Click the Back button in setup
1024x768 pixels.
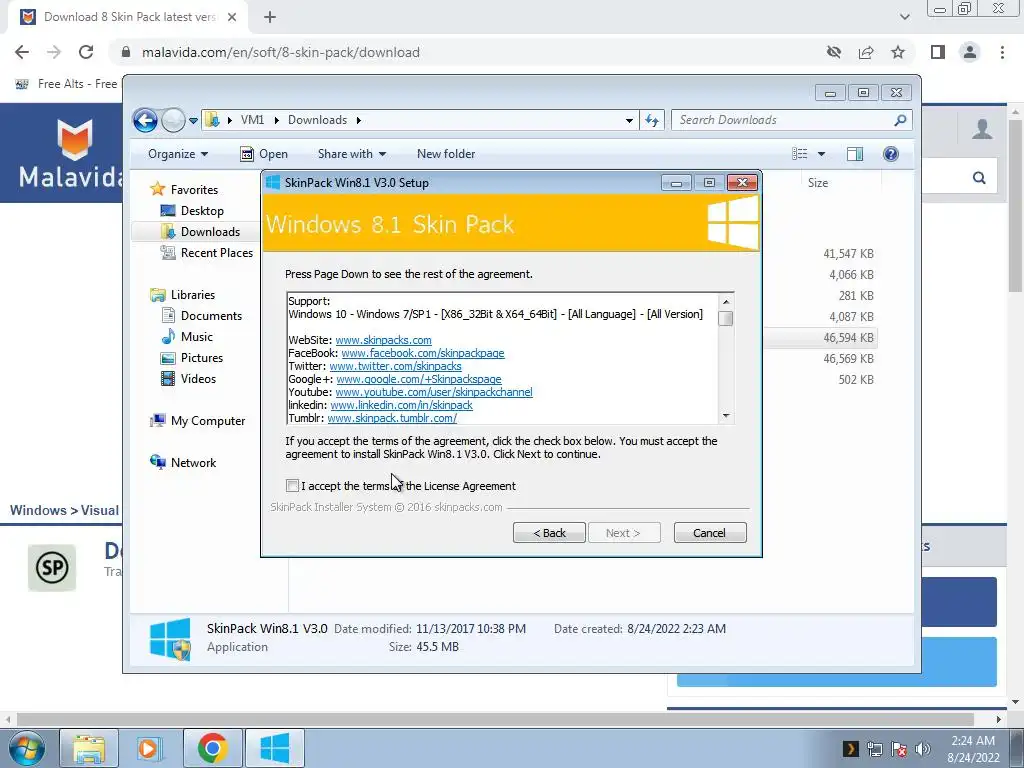point(549,533)
